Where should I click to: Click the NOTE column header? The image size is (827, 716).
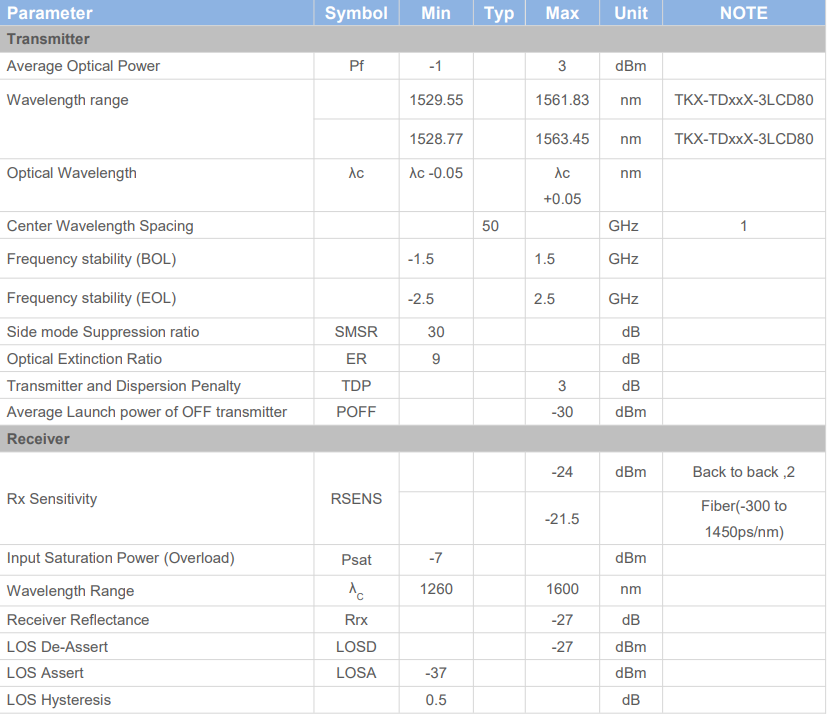coord(744,13)
